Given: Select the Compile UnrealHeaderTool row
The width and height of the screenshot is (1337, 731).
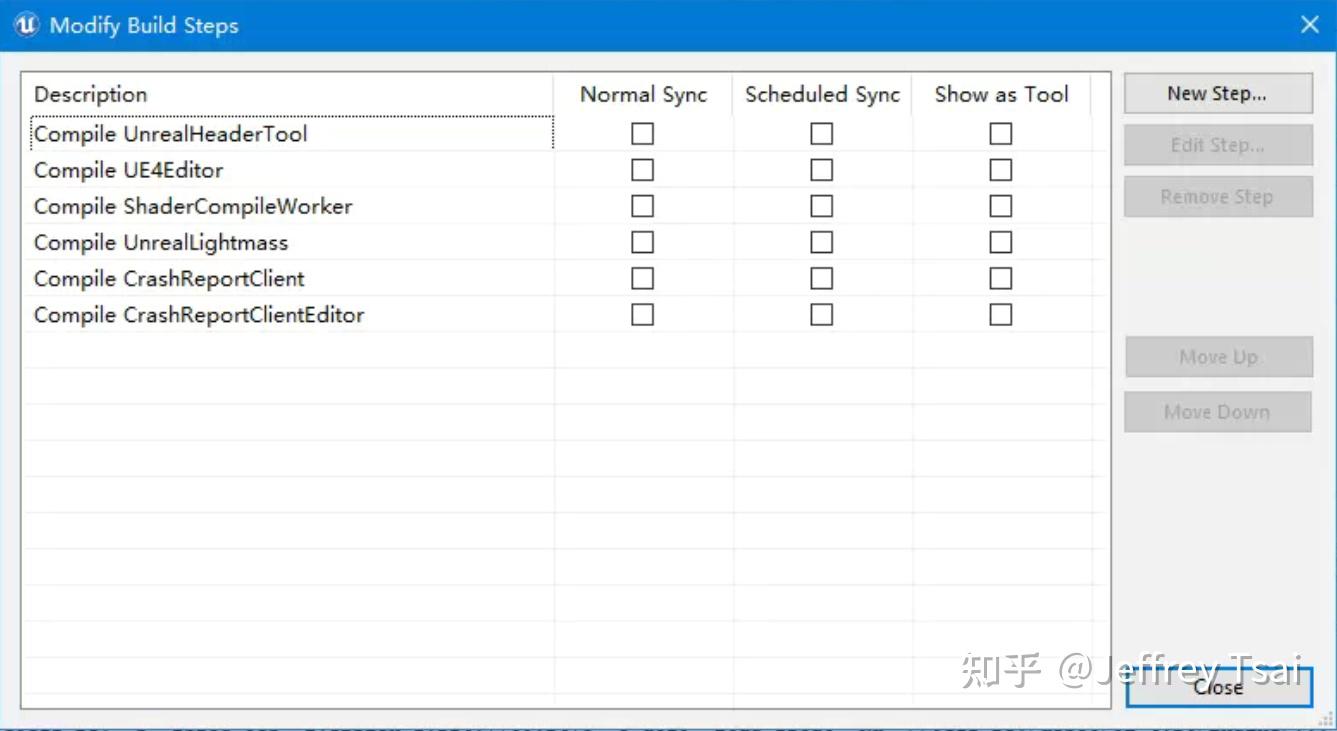Looking at the screenshot, I should click(171, 134).
